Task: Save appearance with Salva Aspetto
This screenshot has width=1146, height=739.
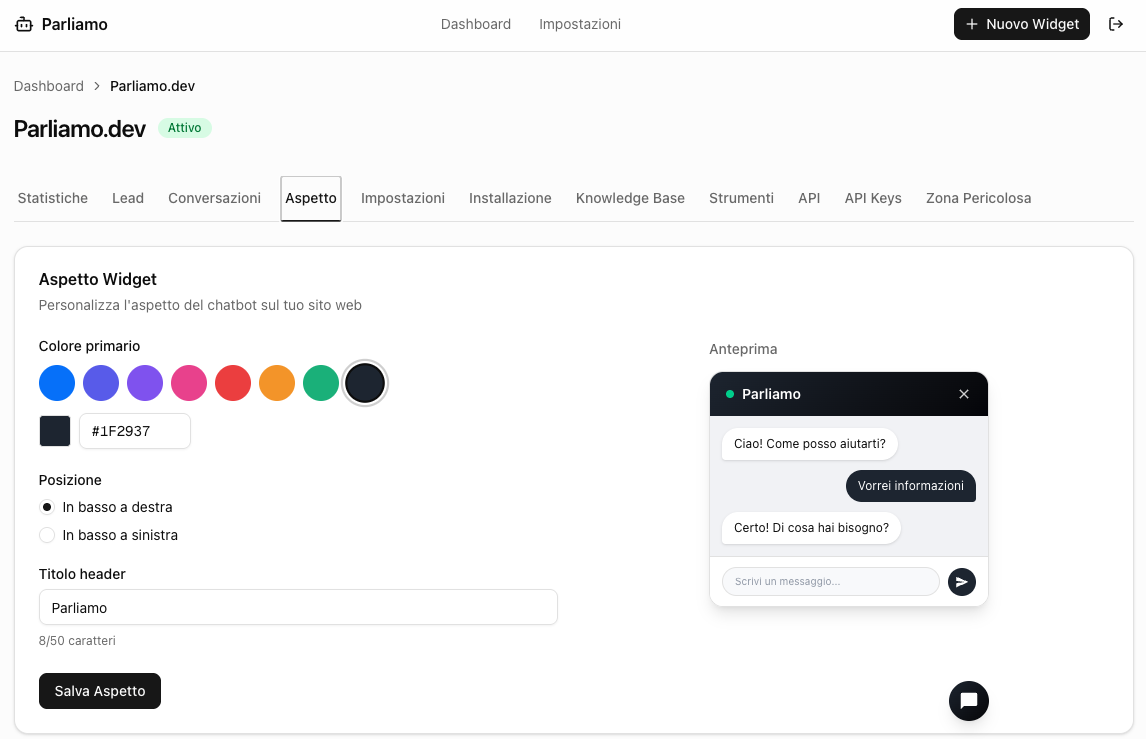Action: click(x=99, y=691)
